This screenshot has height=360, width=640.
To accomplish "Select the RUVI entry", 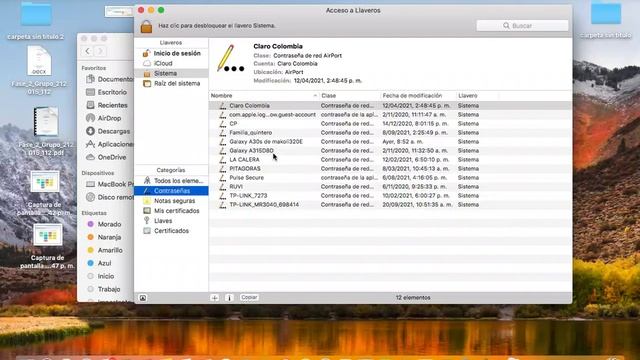I will click(x=390, y=187).
